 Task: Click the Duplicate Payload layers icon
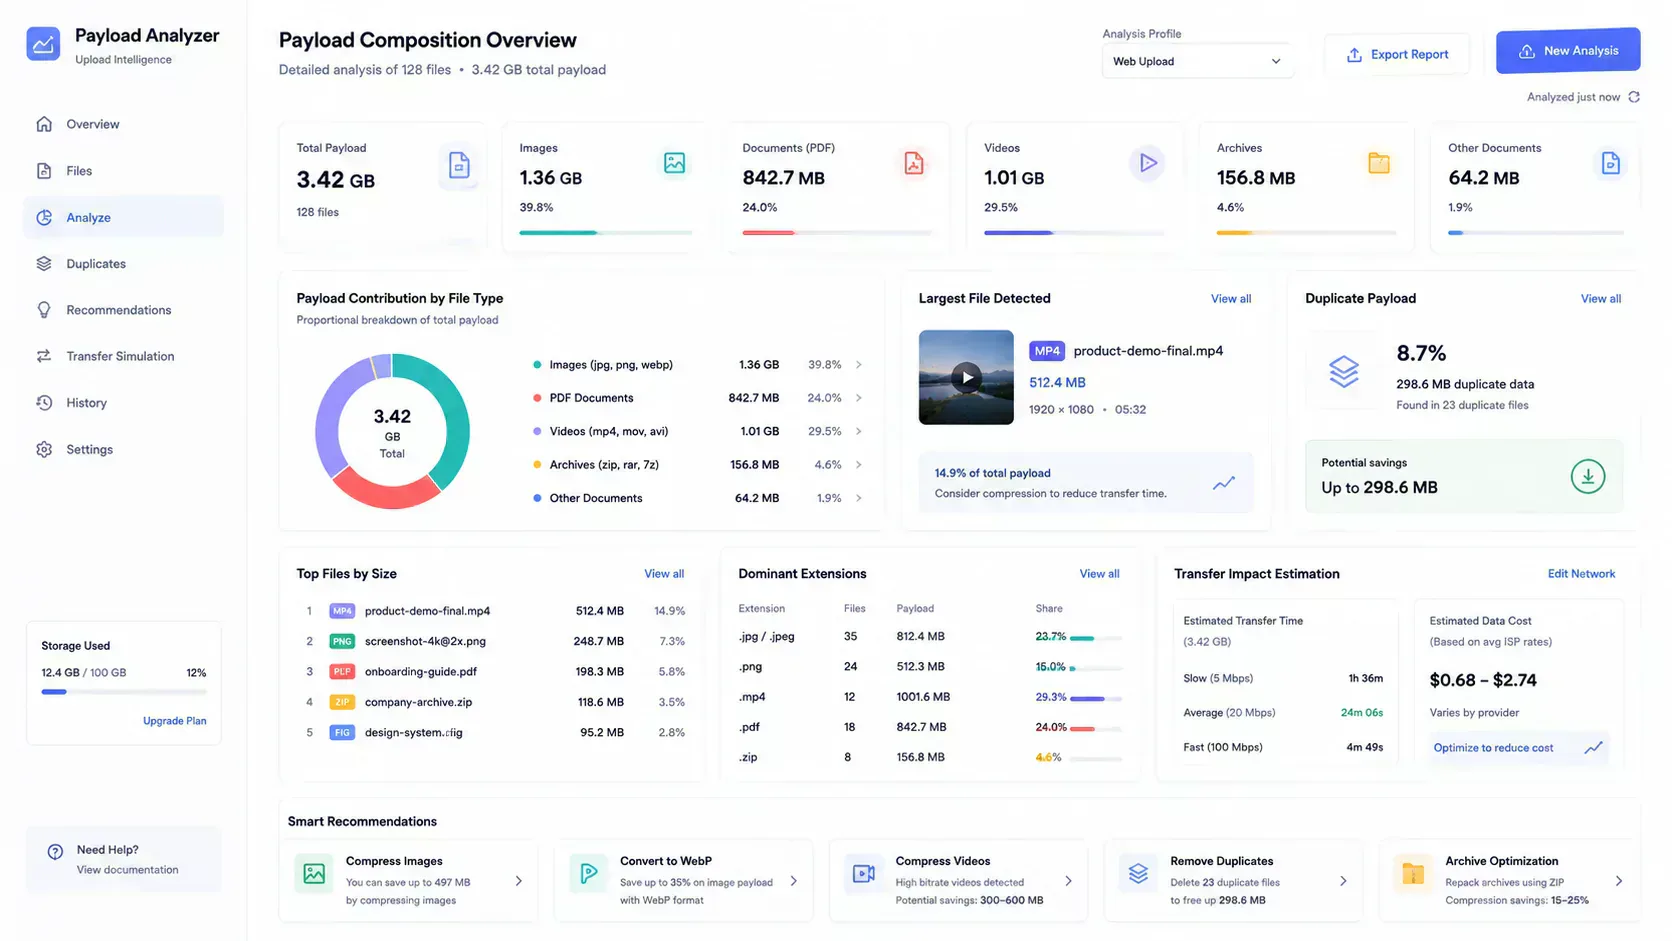(x=1343, y=372)
